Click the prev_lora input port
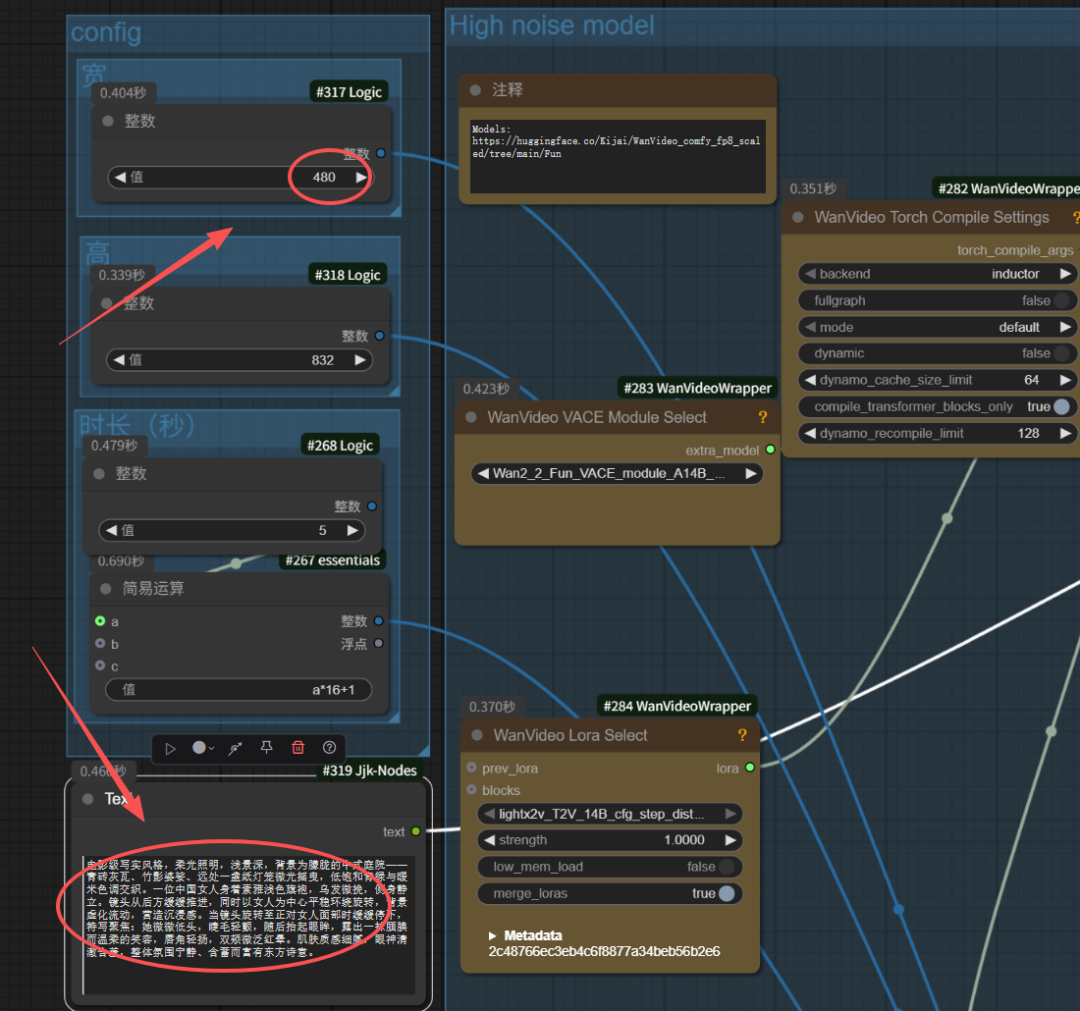The width and height of the screenshot is (1080, 1011). (472, 767)
